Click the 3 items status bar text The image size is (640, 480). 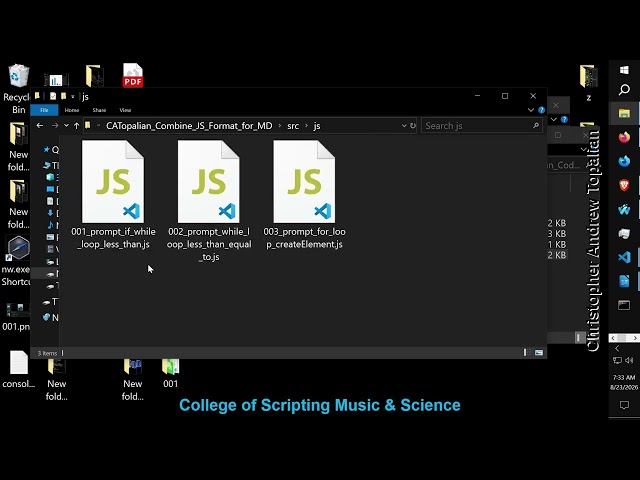coord(47,353)
